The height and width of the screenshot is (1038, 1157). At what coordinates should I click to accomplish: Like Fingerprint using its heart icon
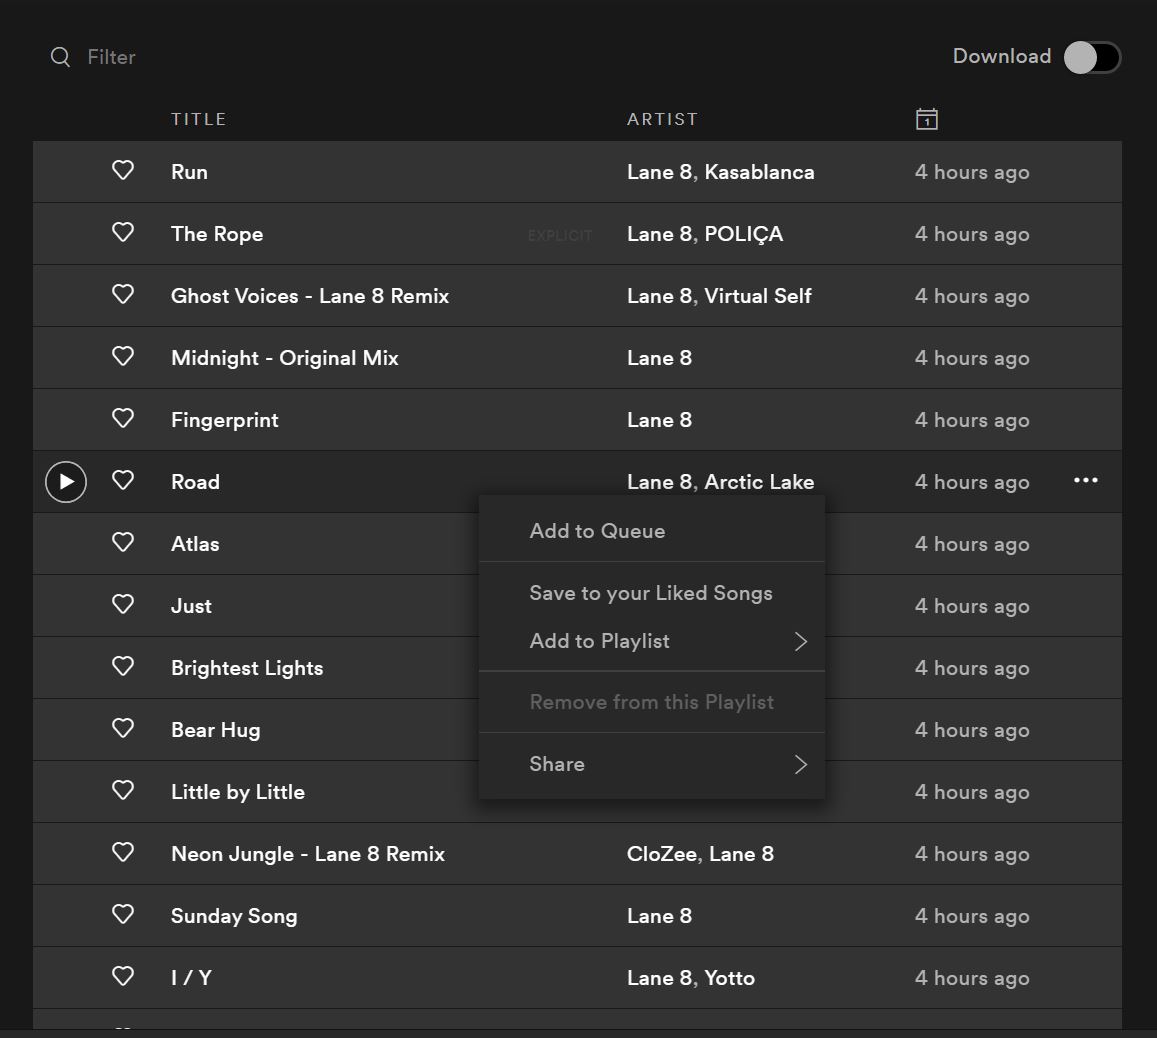[122, 418]
